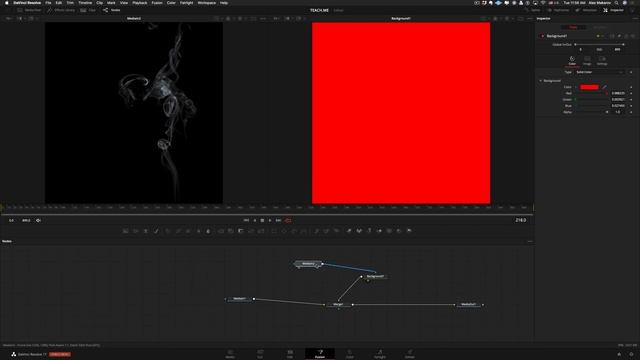640x360 pixels.
Task: Jump to the last frame
Action: coord(278,220)
